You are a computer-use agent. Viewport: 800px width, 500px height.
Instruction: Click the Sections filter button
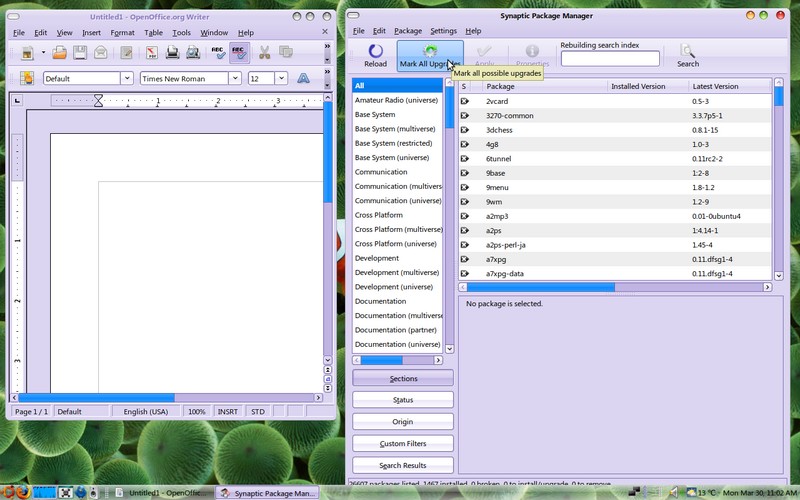coord(403,379)
